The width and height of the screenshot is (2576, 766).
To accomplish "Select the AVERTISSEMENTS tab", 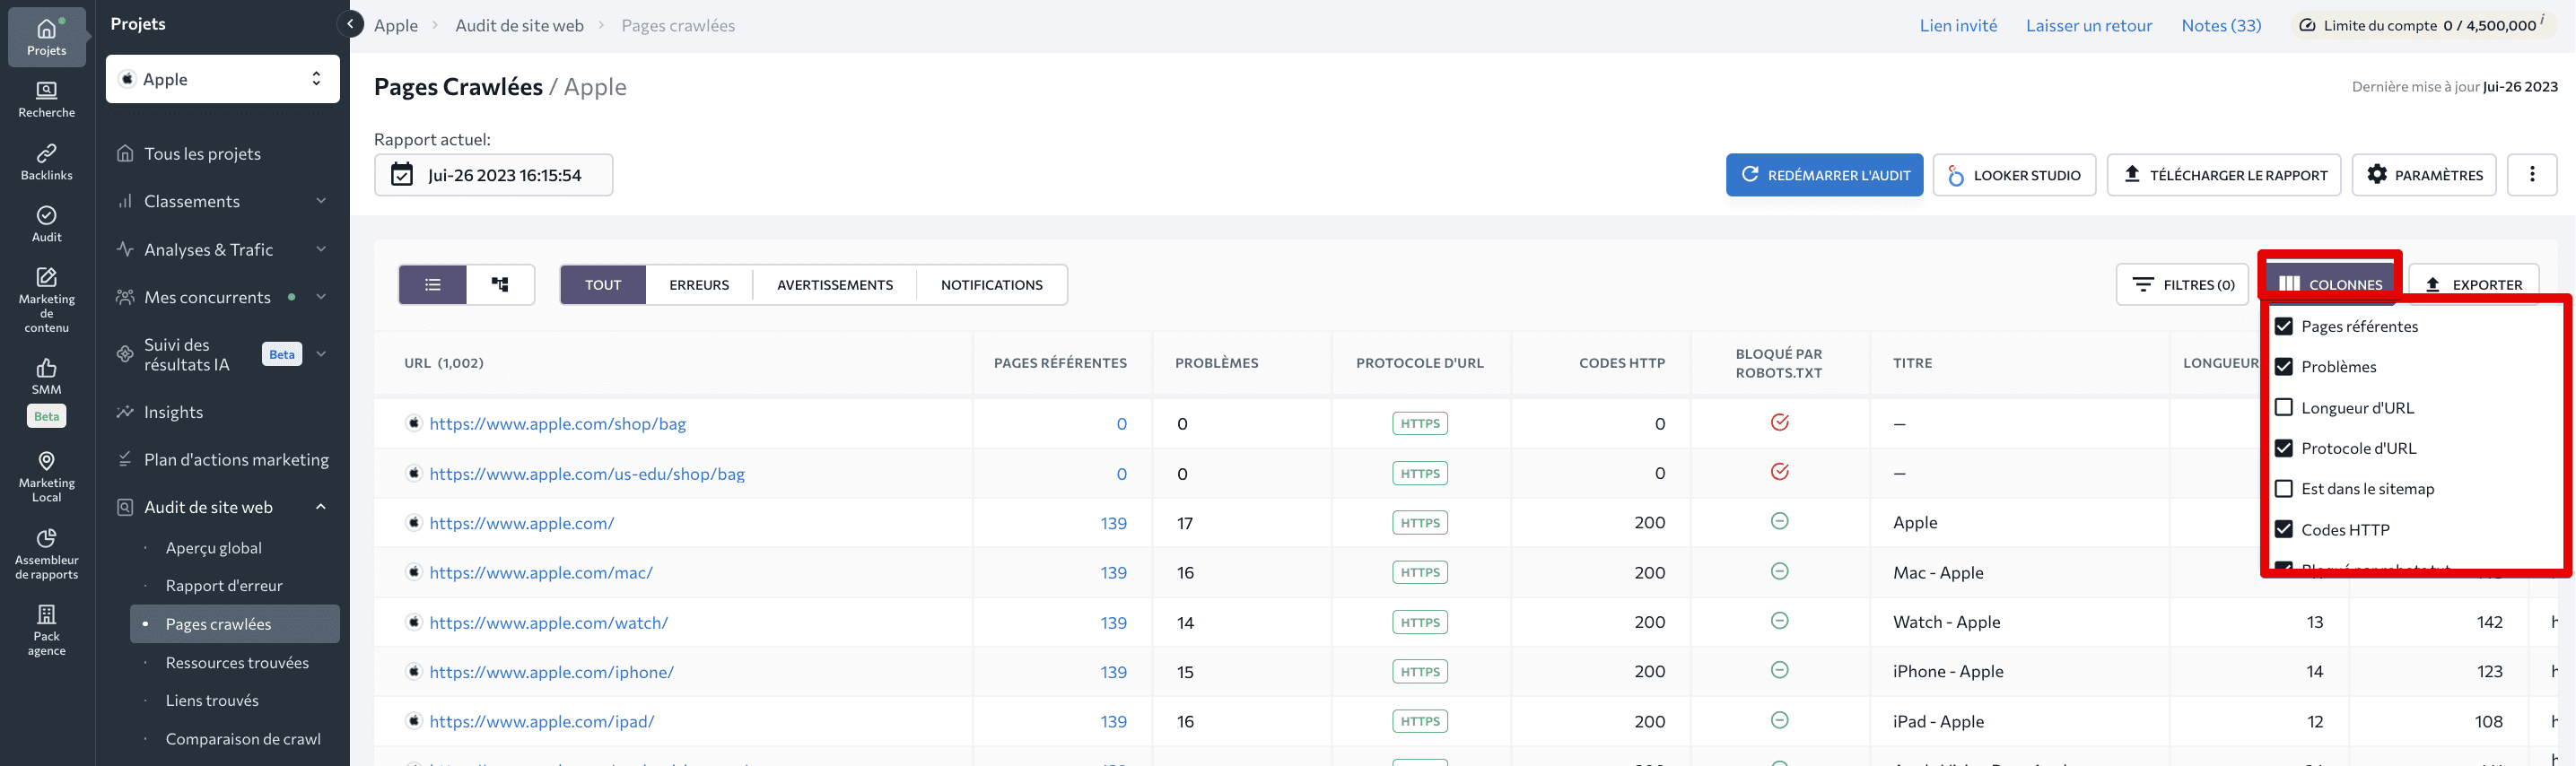I will click(x=835, y=285).
